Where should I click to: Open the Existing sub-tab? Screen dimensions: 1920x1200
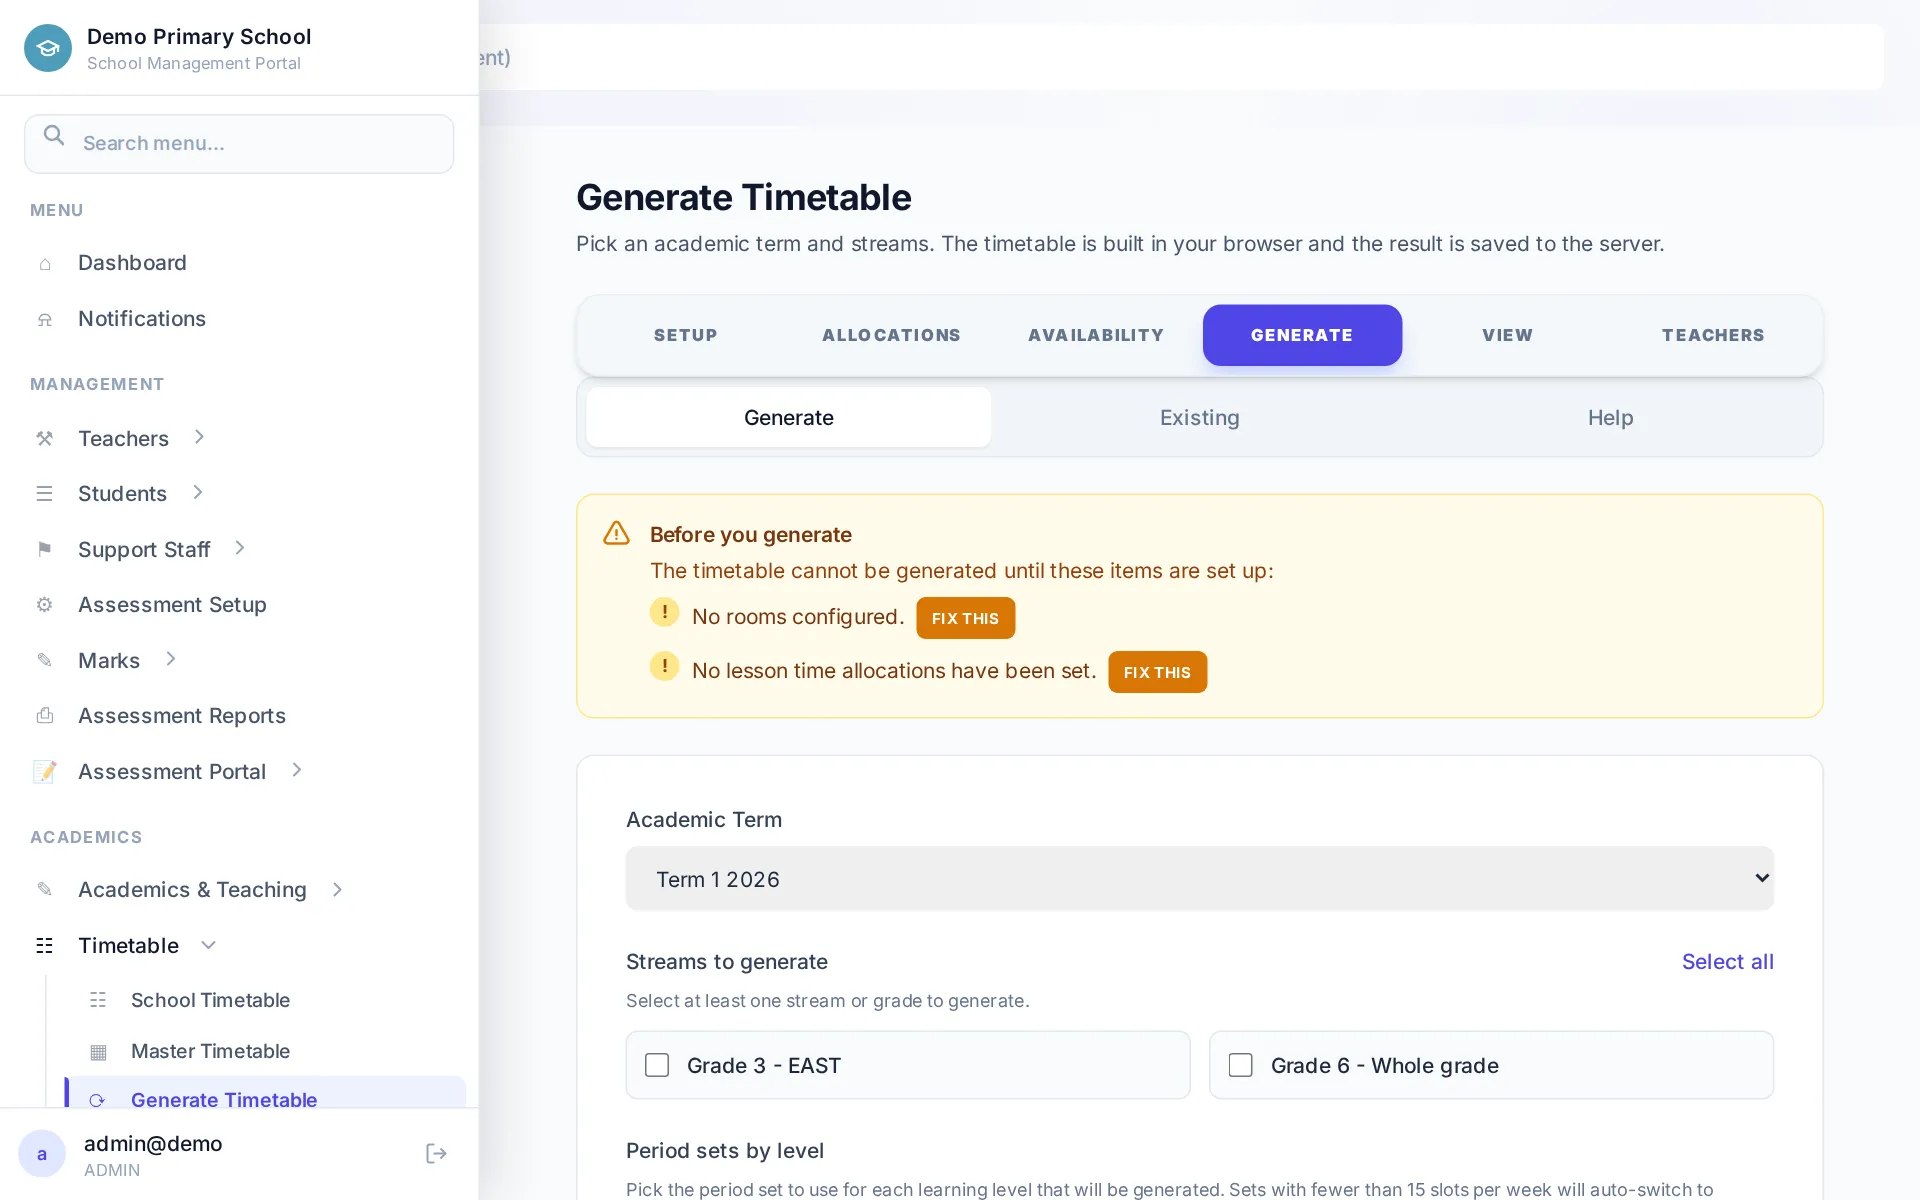click(1200, 418)
